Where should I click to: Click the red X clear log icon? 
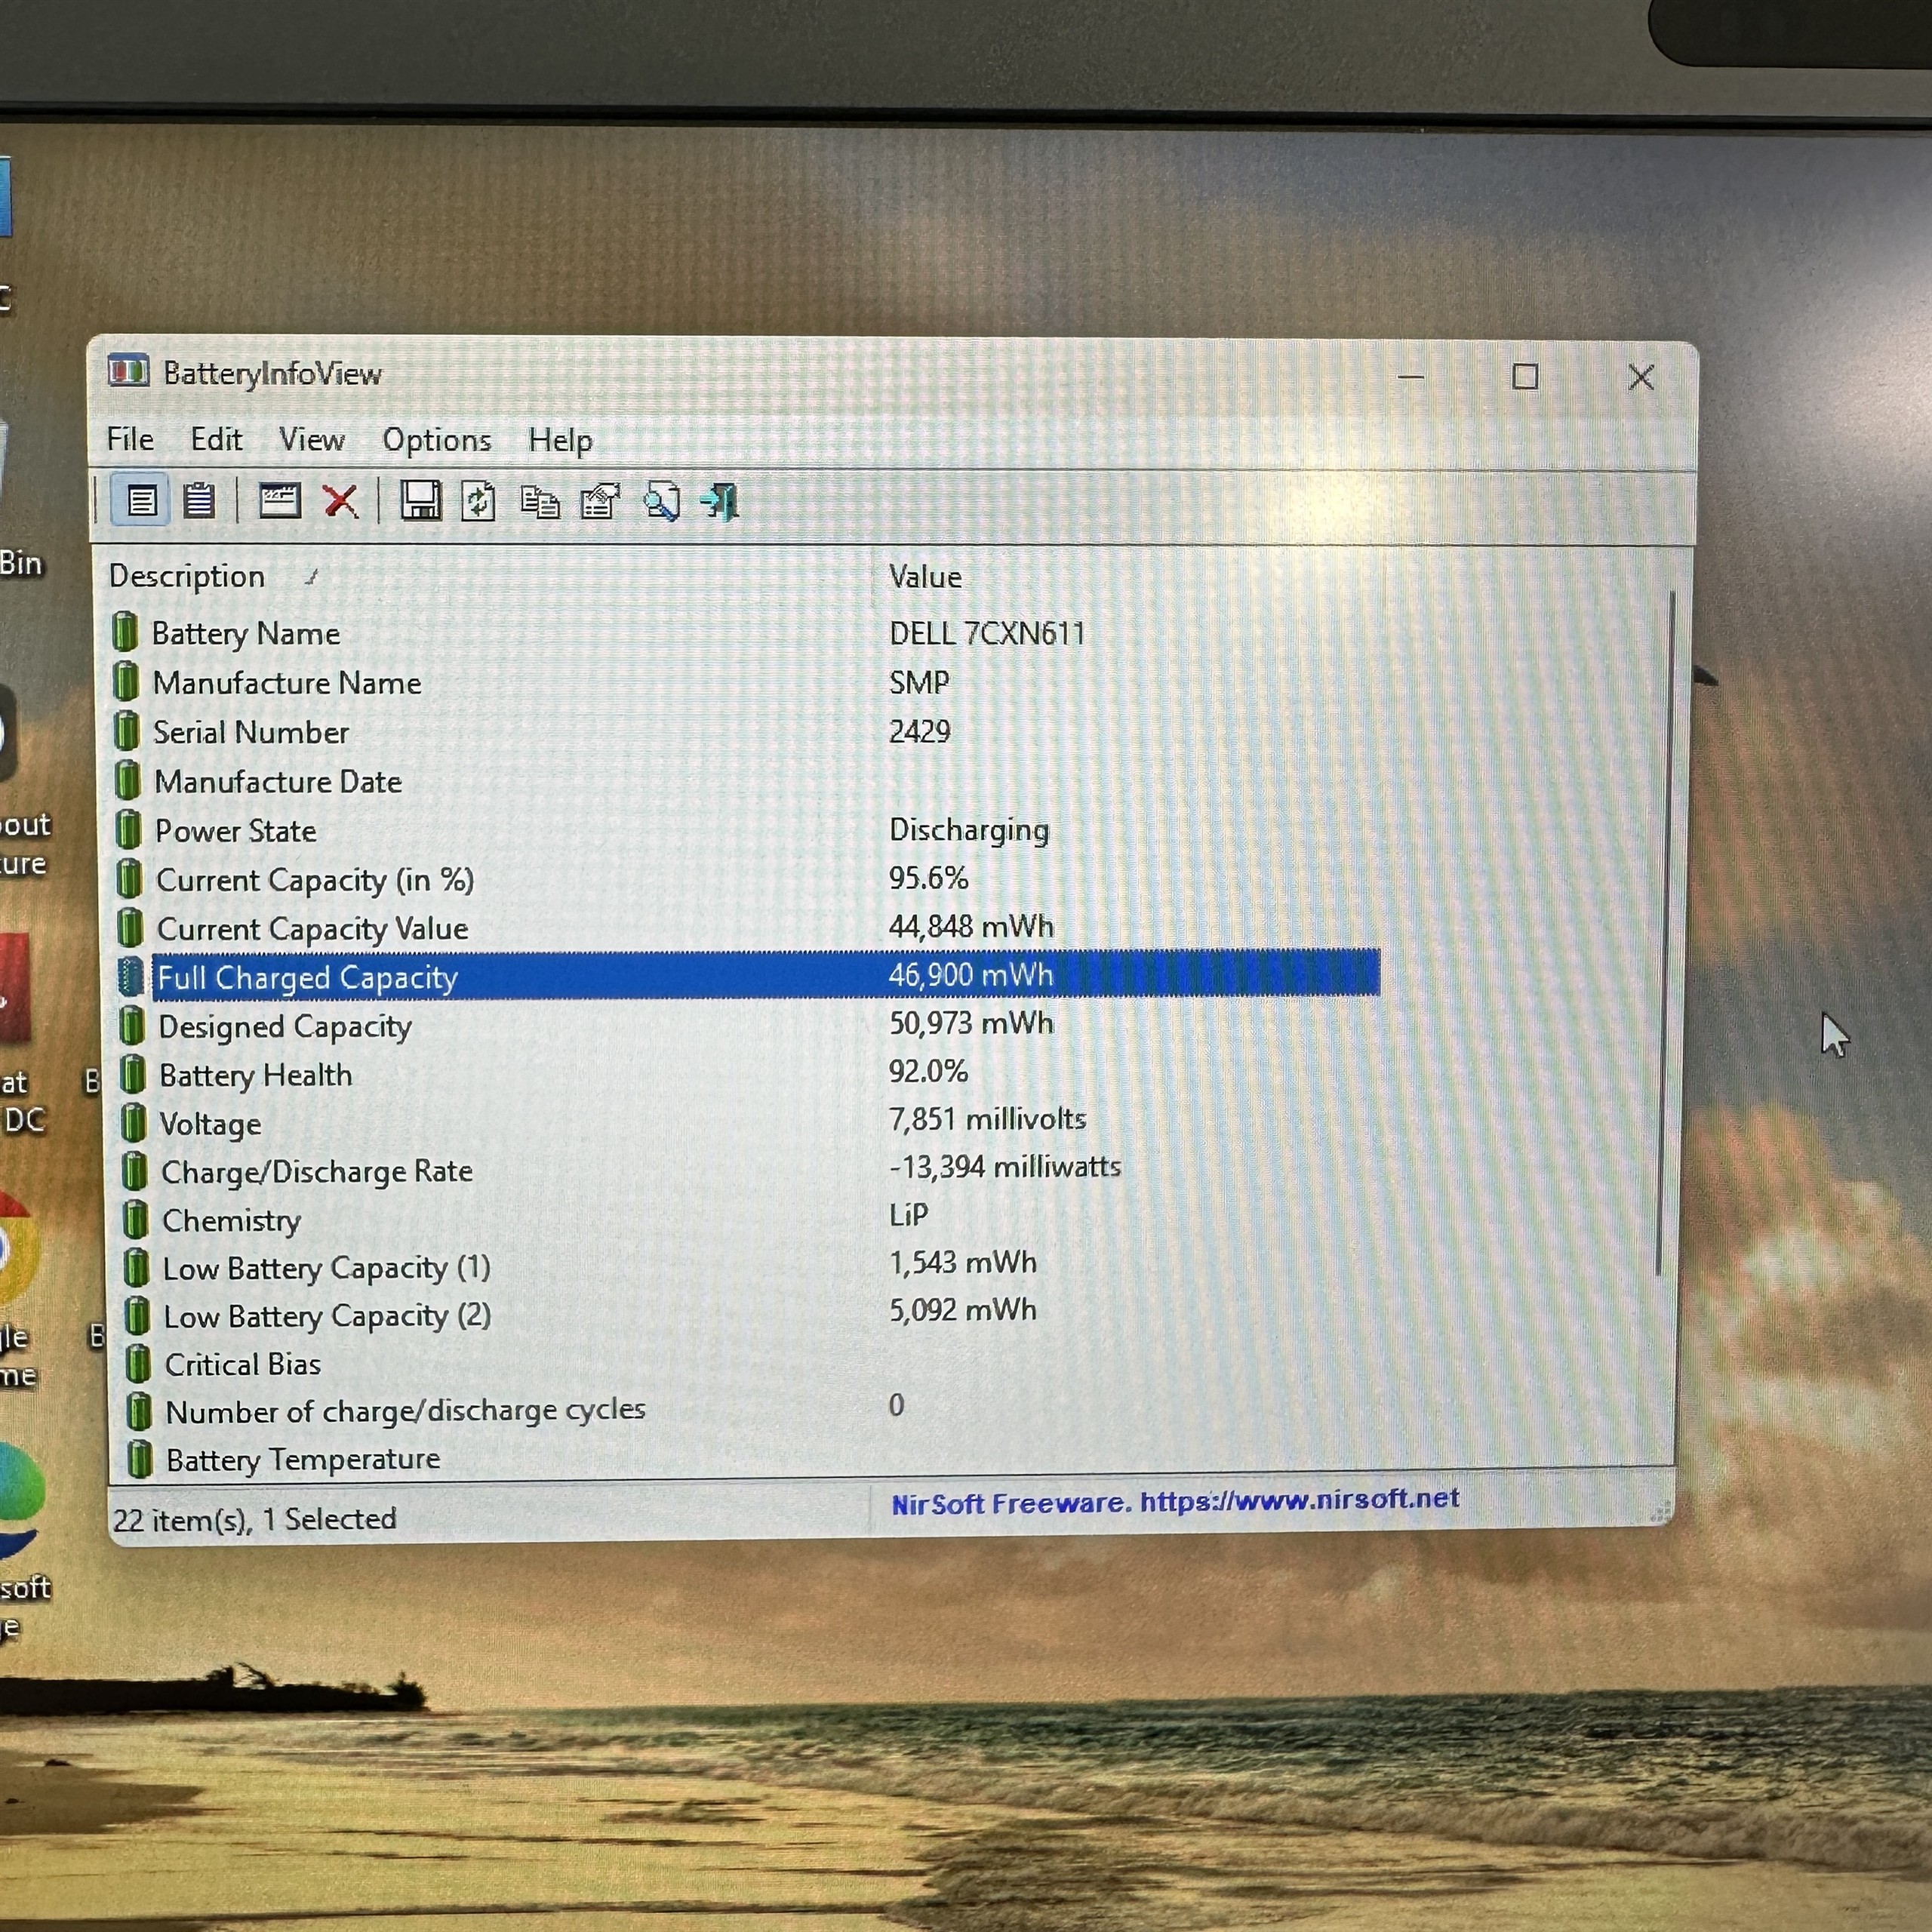click(340, 501)
